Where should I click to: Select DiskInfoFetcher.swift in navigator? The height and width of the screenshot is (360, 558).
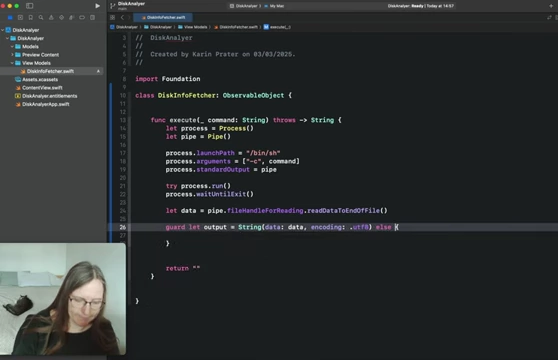[x=53, y=71]
